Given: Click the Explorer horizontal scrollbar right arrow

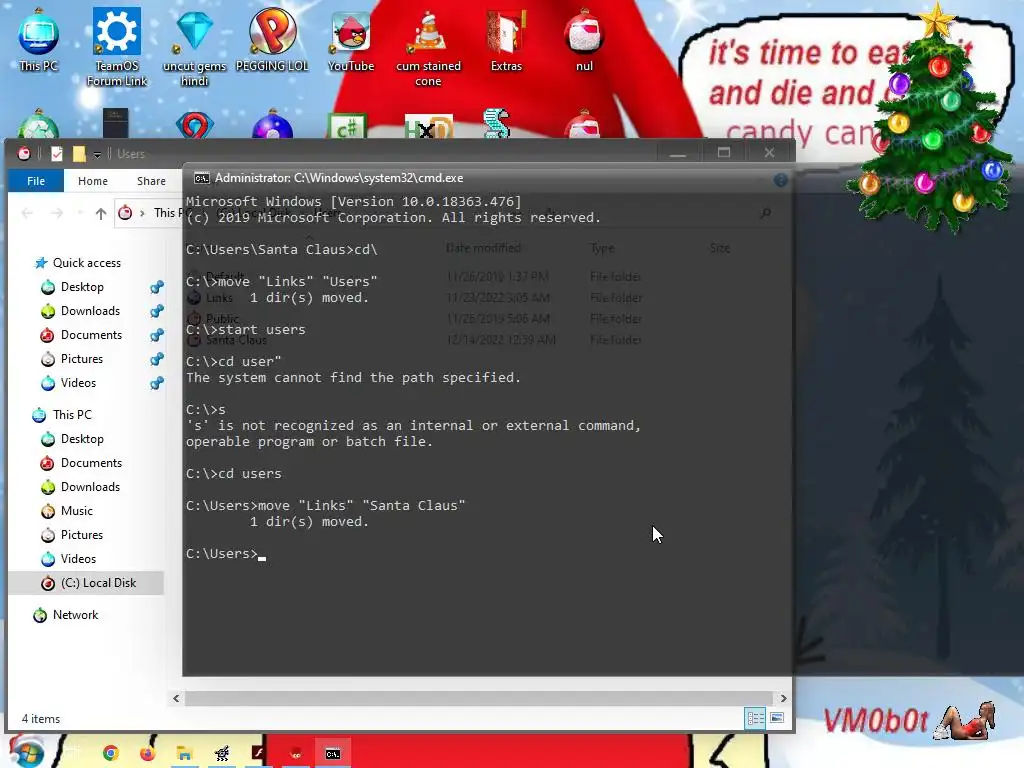Looking at the screenshot, I should click(x=784, y=698).
